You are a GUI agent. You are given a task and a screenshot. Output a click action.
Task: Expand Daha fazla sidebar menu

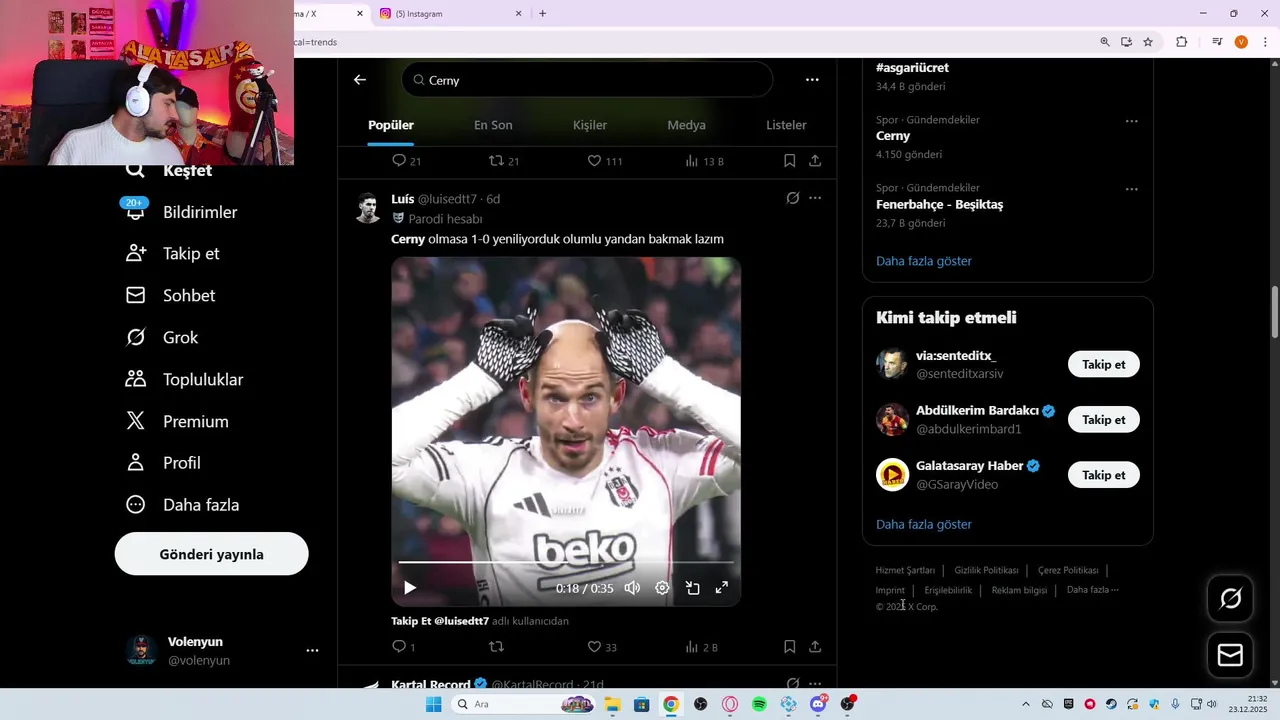tap(182, 505)
